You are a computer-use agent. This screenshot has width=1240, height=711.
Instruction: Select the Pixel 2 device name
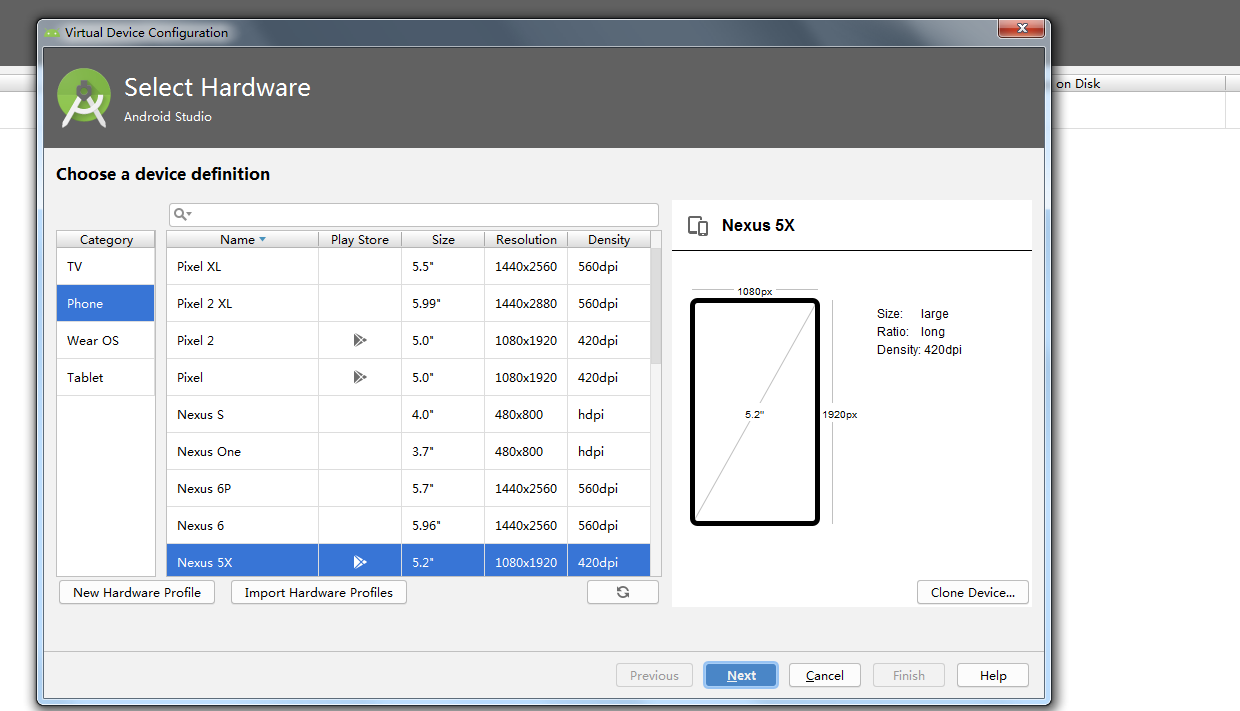(x=195, y=340)
